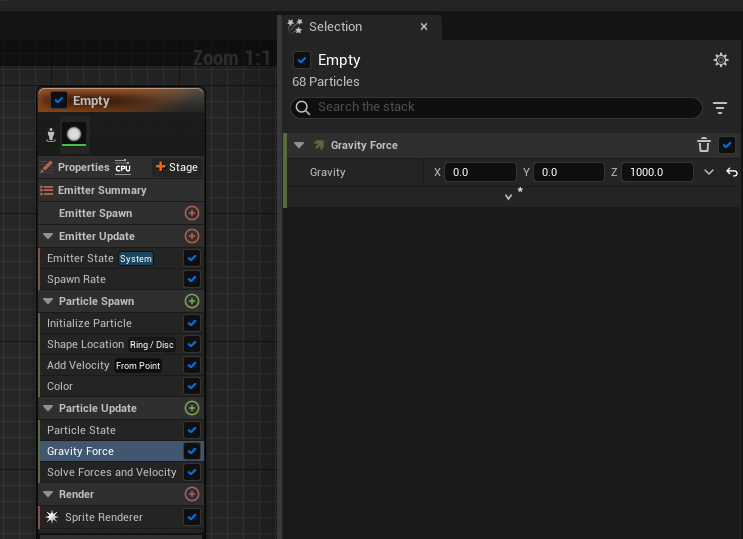
Task: Toggle Shape Location checkbox
Action: (x=192, y=344)
